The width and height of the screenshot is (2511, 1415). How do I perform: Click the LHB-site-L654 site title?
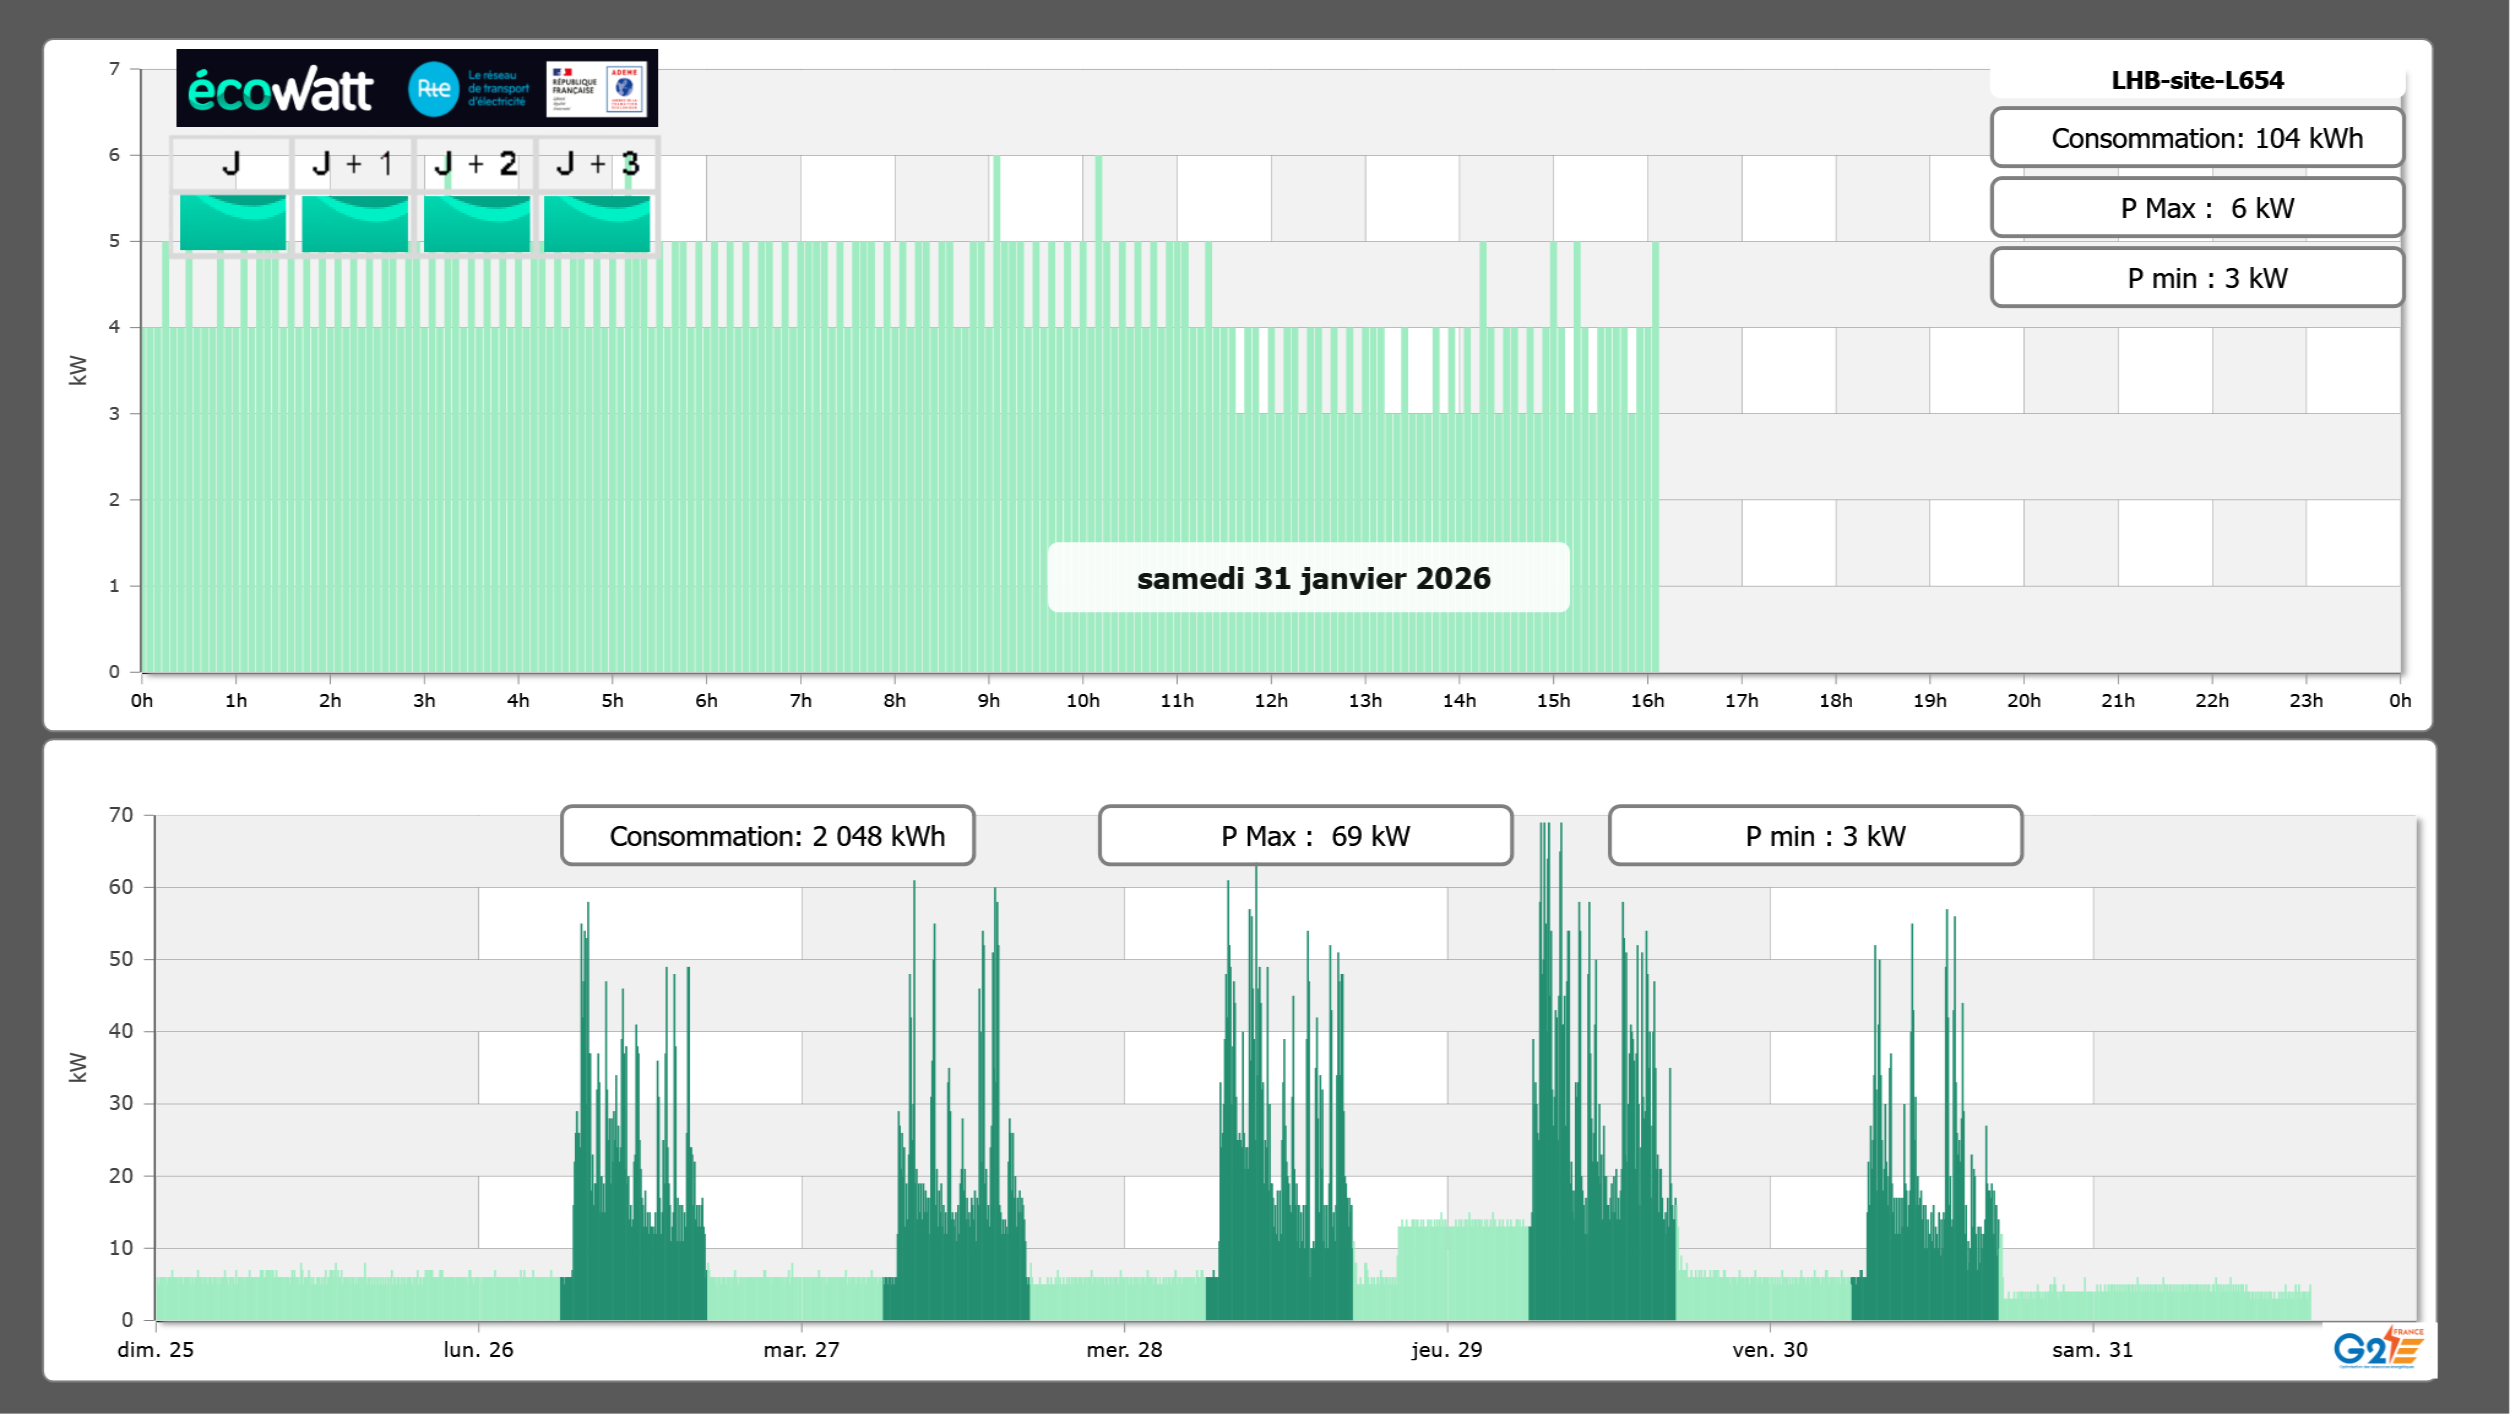coord(2197,80)
